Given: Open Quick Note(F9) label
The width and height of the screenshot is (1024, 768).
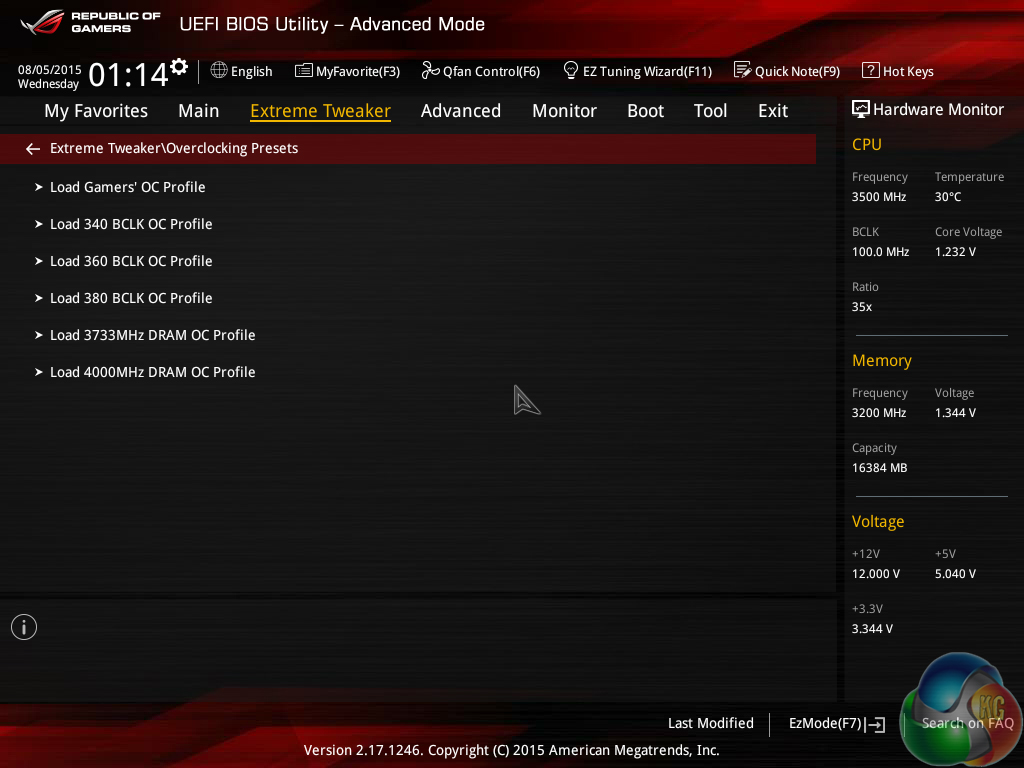Looking at the screenshot, I should click(797, 71).
